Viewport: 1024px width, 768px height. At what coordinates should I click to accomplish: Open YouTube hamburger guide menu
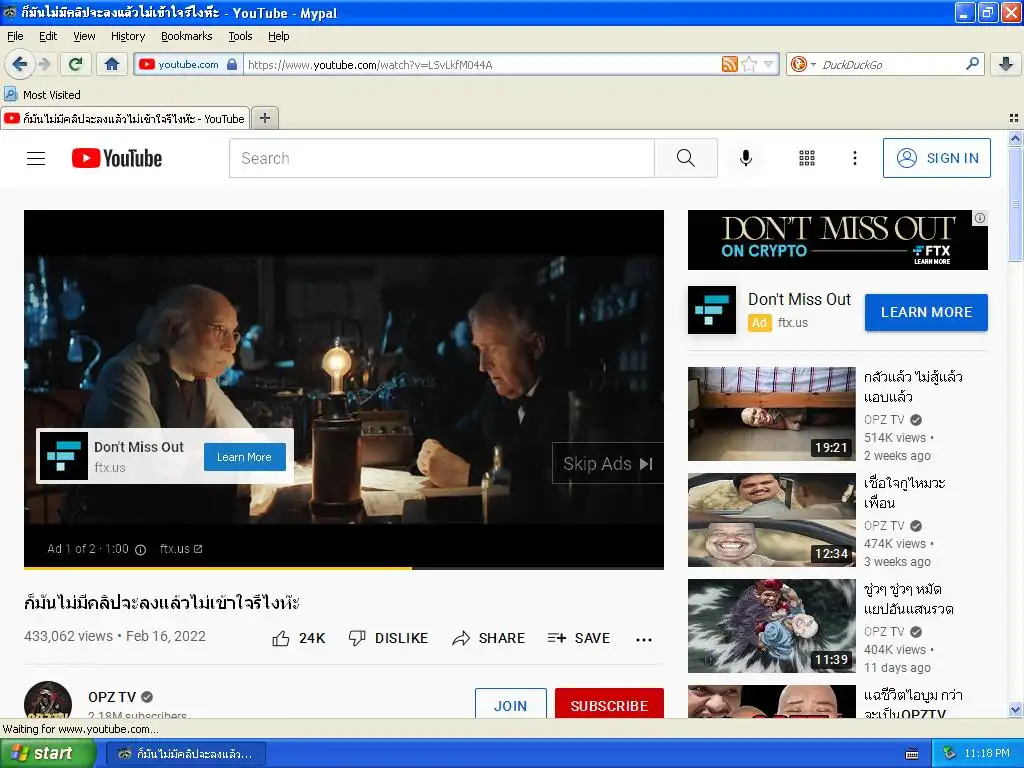(36, 158)
